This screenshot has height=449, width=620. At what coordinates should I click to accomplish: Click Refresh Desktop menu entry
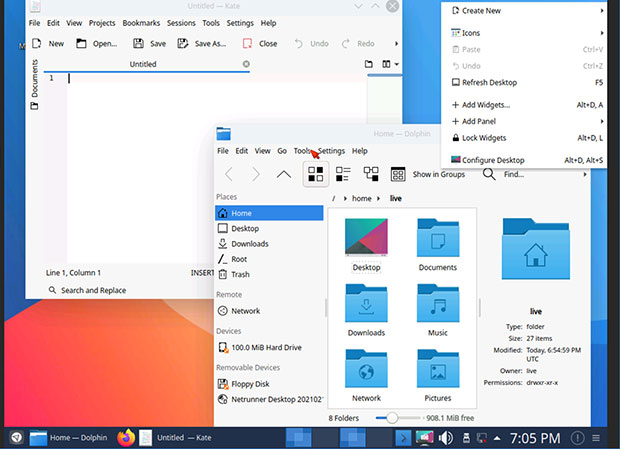(x=525, y=82)
